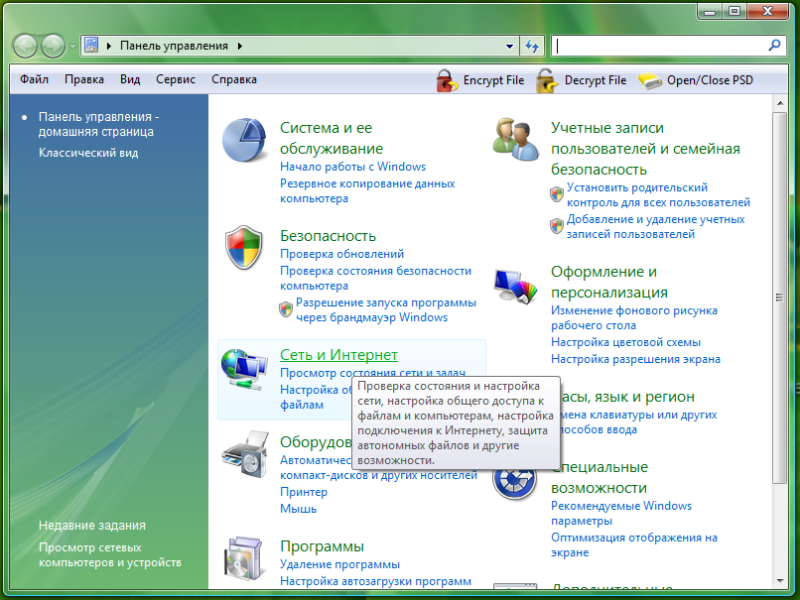This screenshot has height=600, width=800.
Task: Click the vertical scrollbar thumb
Action: [780, 297]
